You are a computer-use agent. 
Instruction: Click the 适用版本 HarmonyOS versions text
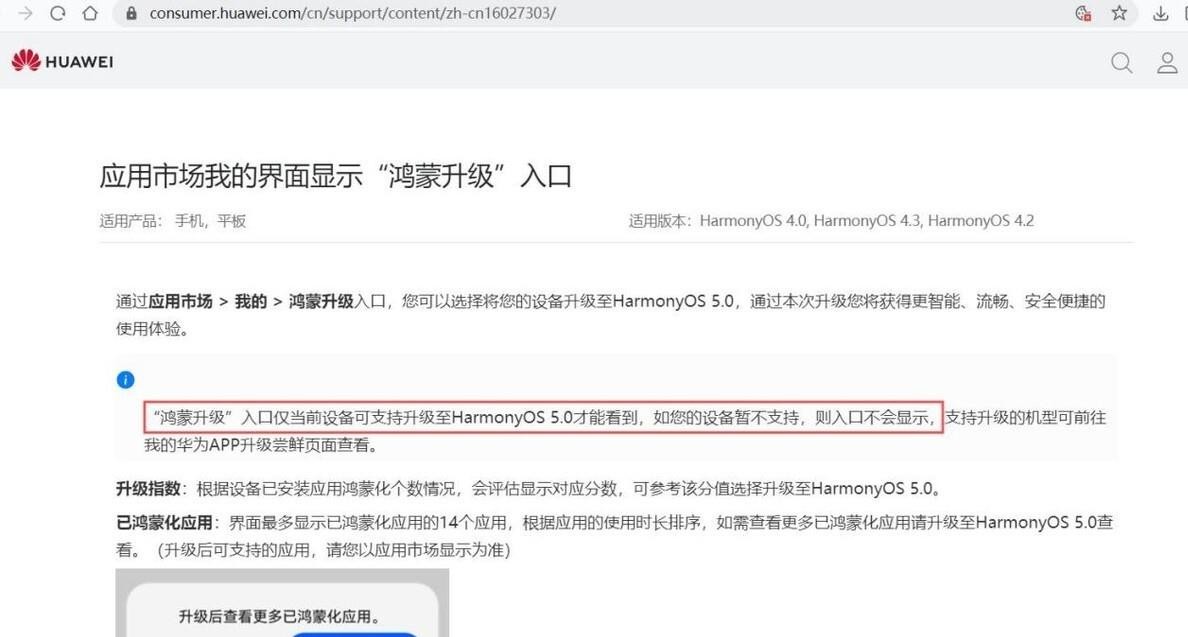click(831, 221)
